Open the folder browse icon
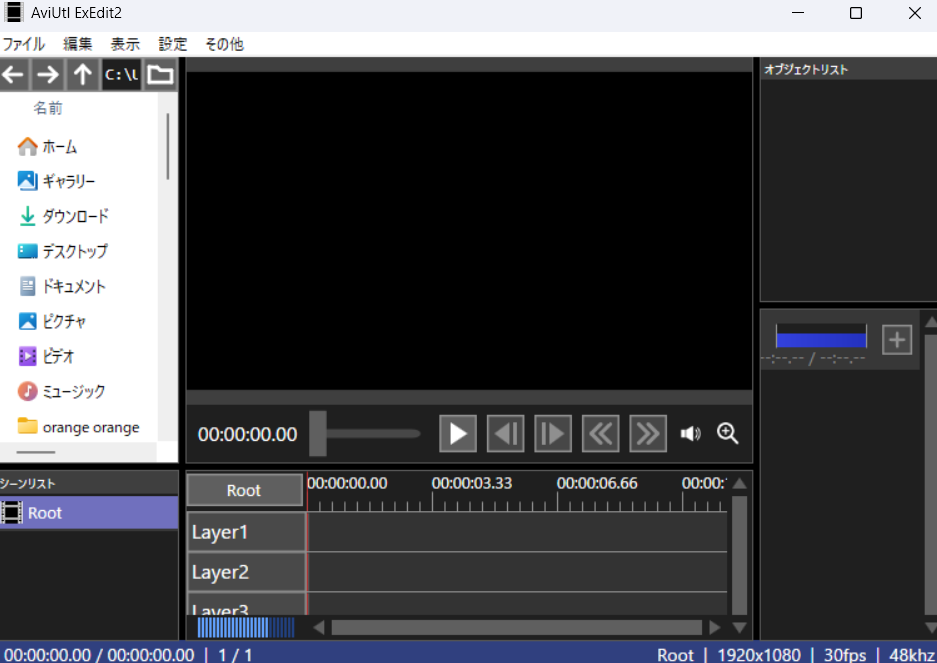The image size is (937, 663). 160,75
